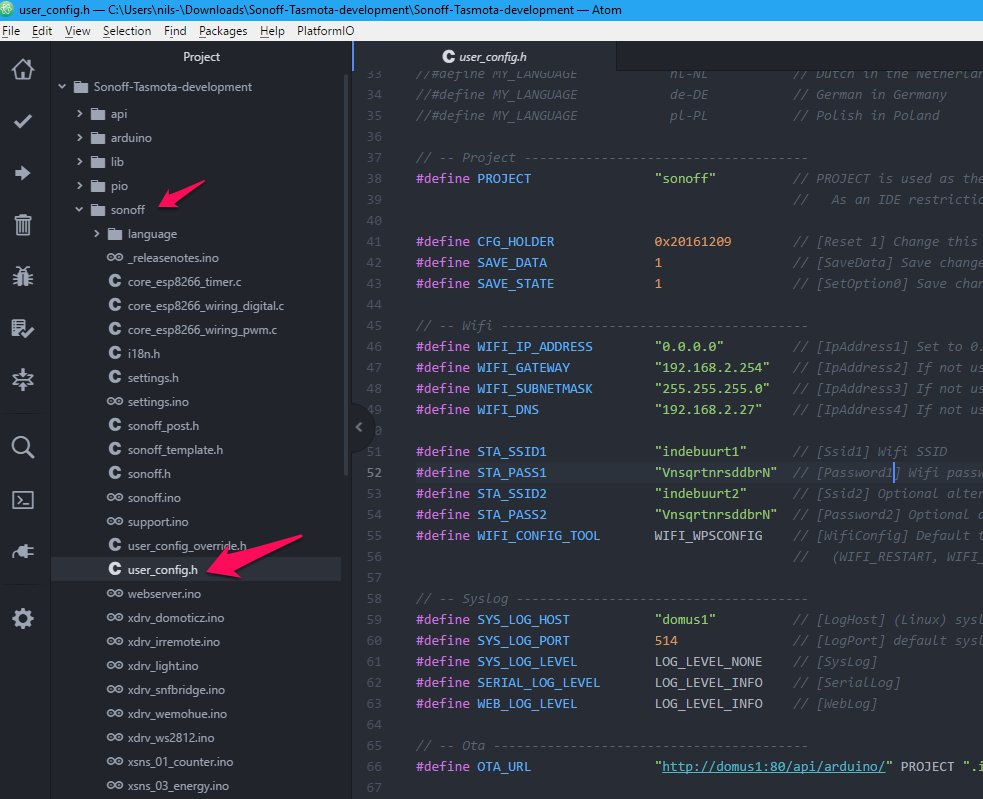Click the C icon of i18n.h
This screenshot has height=799, width=983.
[x=115, y=352]
